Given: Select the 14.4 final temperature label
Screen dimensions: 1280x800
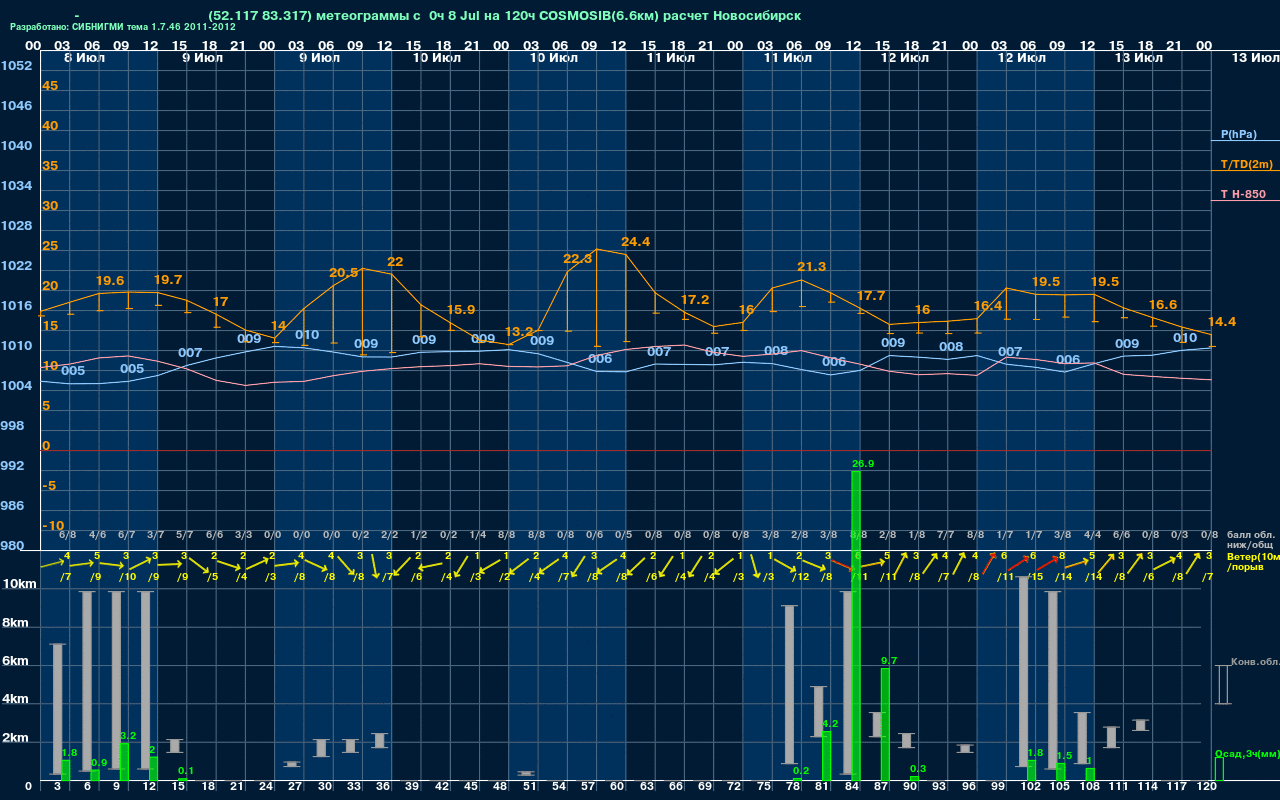Looking at the screenshot, I should (x=1222, y=322).
